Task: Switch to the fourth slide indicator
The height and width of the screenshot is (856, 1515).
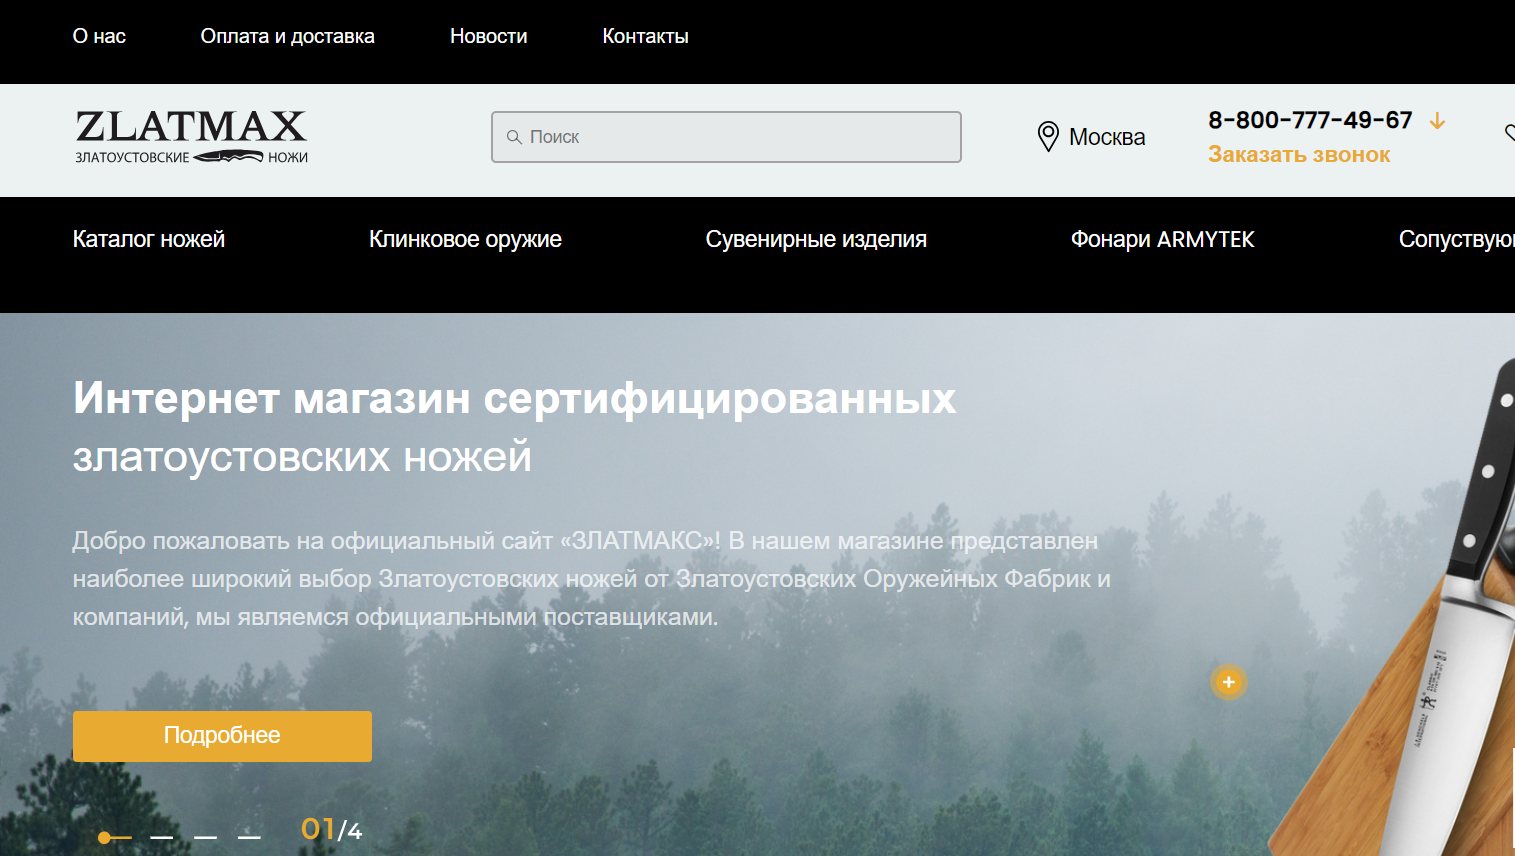Action: (x=249, y=836)
